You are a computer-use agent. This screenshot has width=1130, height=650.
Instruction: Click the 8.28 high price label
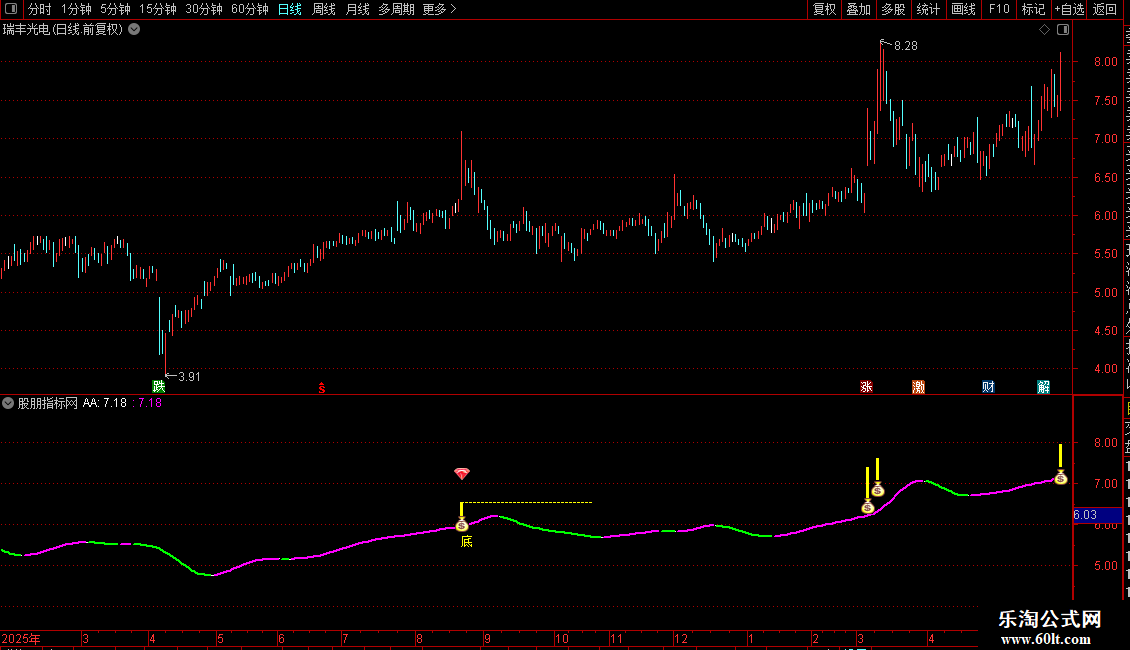(x=906, y=46)
